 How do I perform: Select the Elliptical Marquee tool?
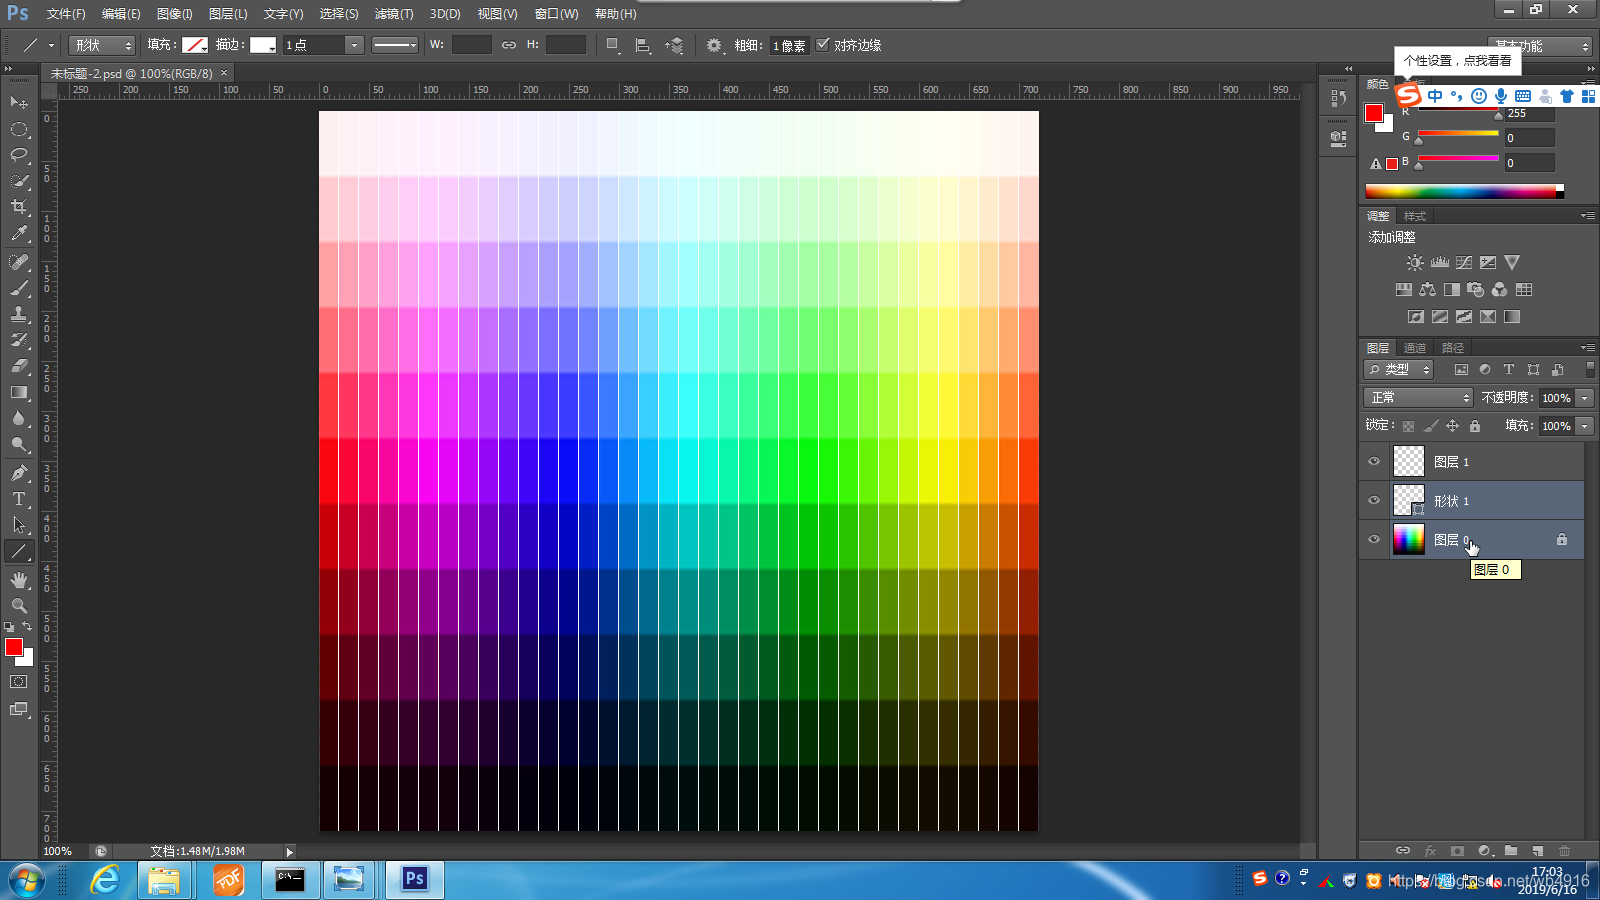point(19,129)
